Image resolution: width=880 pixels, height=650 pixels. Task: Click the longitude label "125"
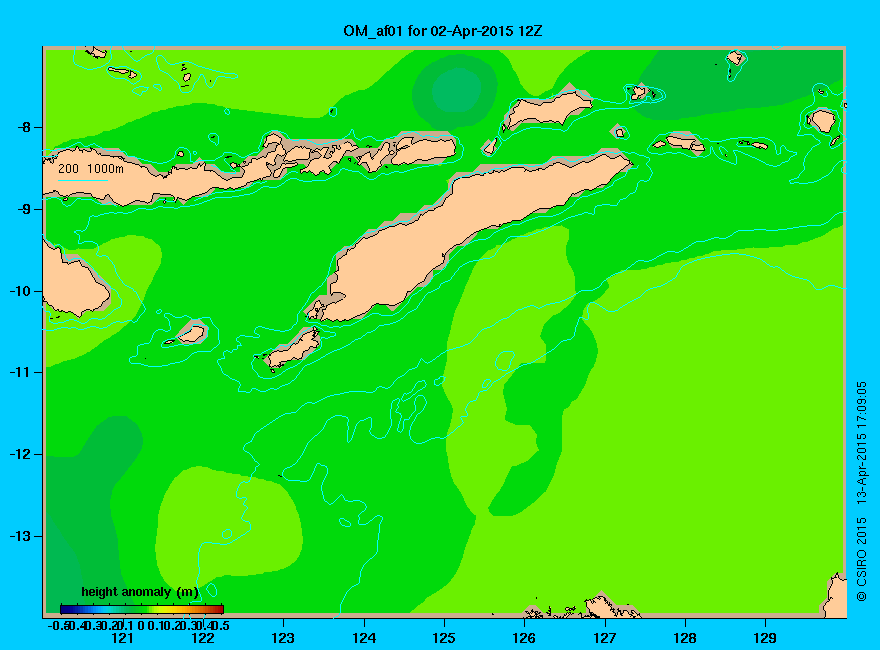tap(444, 638)
